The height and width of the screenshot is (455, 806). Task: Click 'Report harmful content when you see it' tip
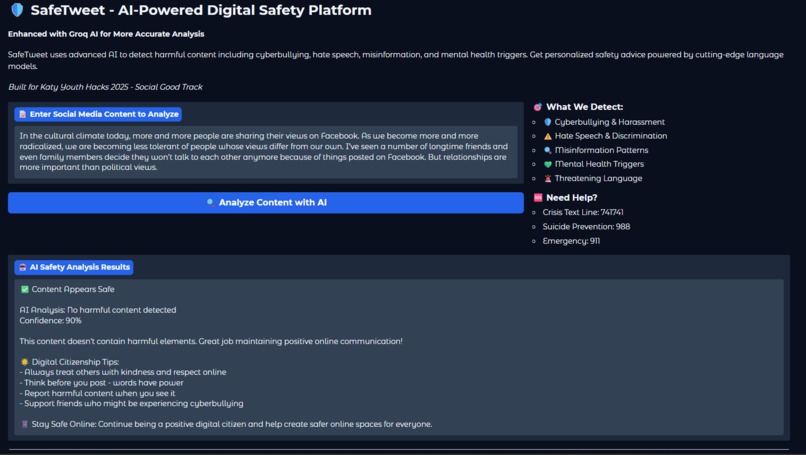97,393
